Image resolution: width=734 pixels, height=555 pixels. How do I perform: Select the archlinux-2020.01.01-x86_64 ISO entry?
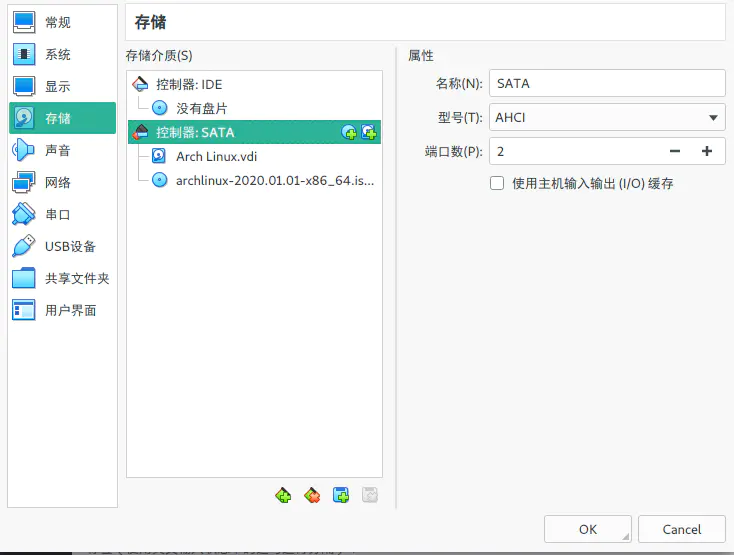coord(254,180)
